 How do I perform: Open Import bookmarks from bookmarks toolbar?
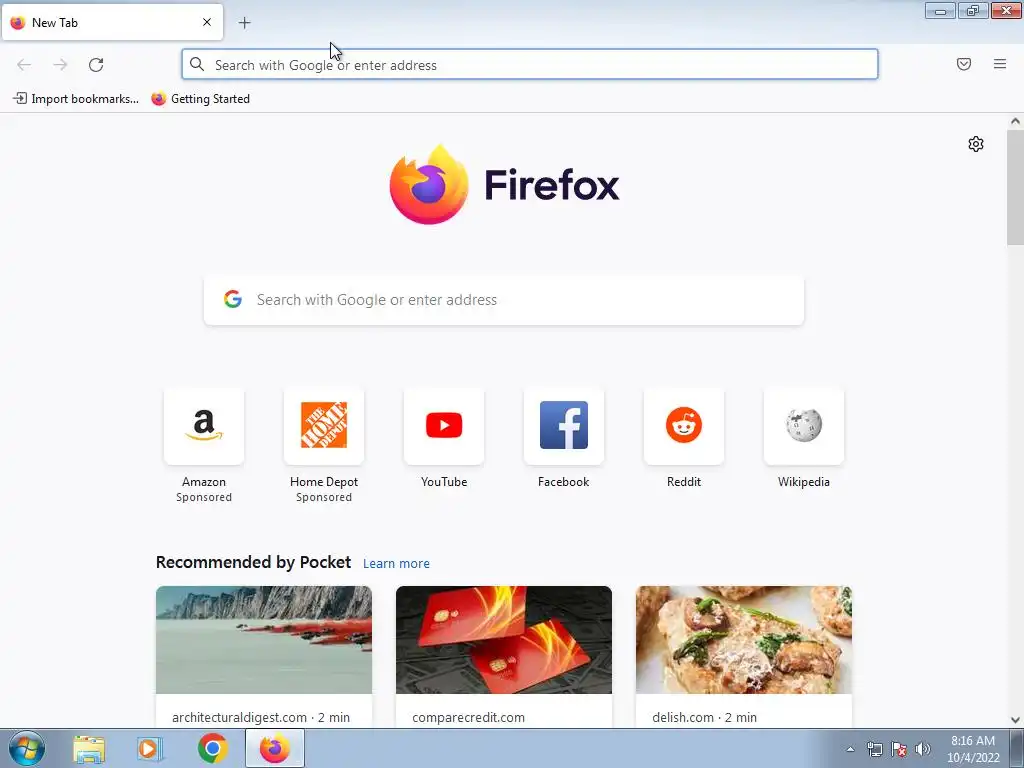coord(76,99)
